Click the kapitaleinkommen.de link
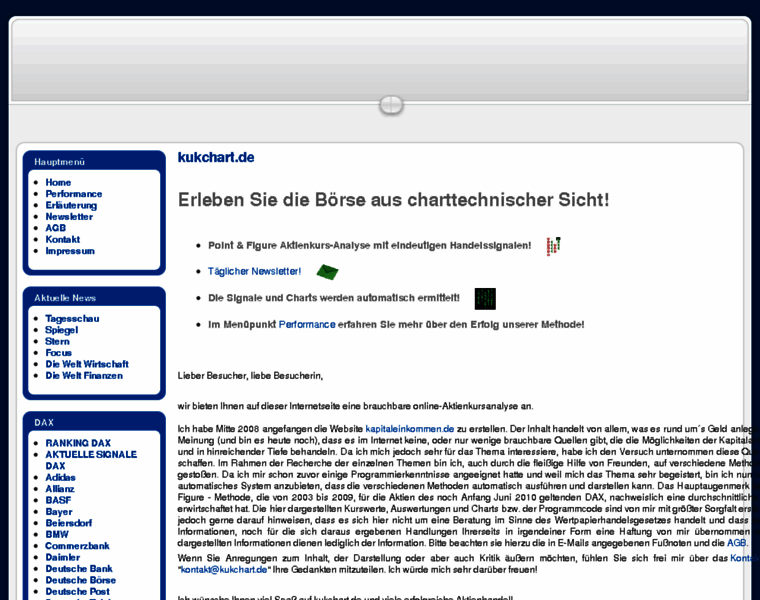The image size is (760, 600). [409, 428]
